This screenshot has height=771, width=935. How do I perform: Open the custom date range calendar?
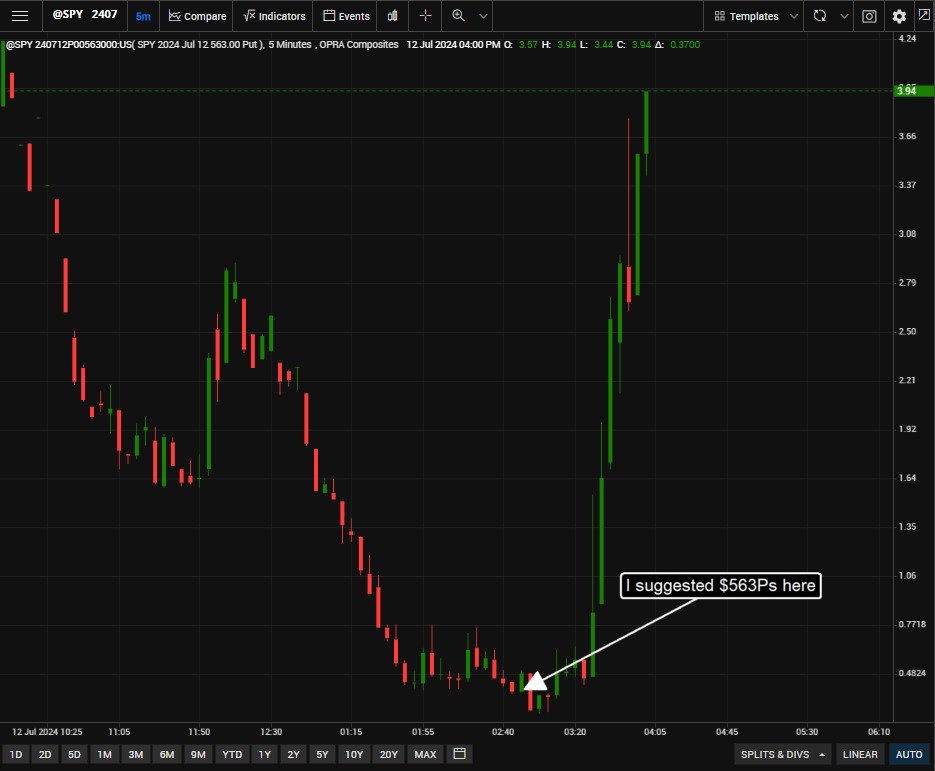(459, 754)
